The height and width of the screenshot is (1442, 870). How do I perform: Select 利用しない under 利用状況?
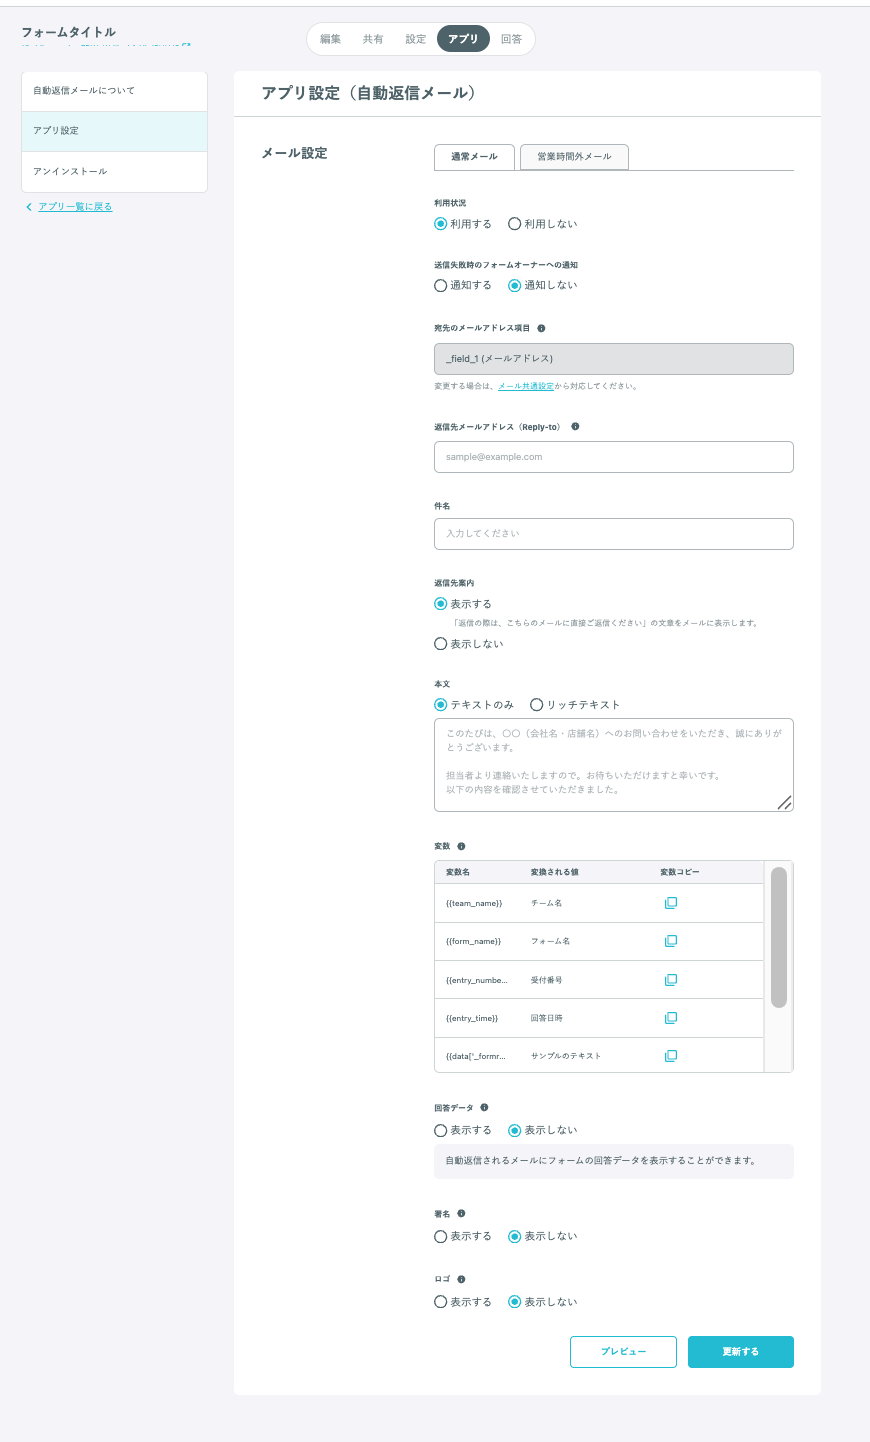[x=515, y=224]
